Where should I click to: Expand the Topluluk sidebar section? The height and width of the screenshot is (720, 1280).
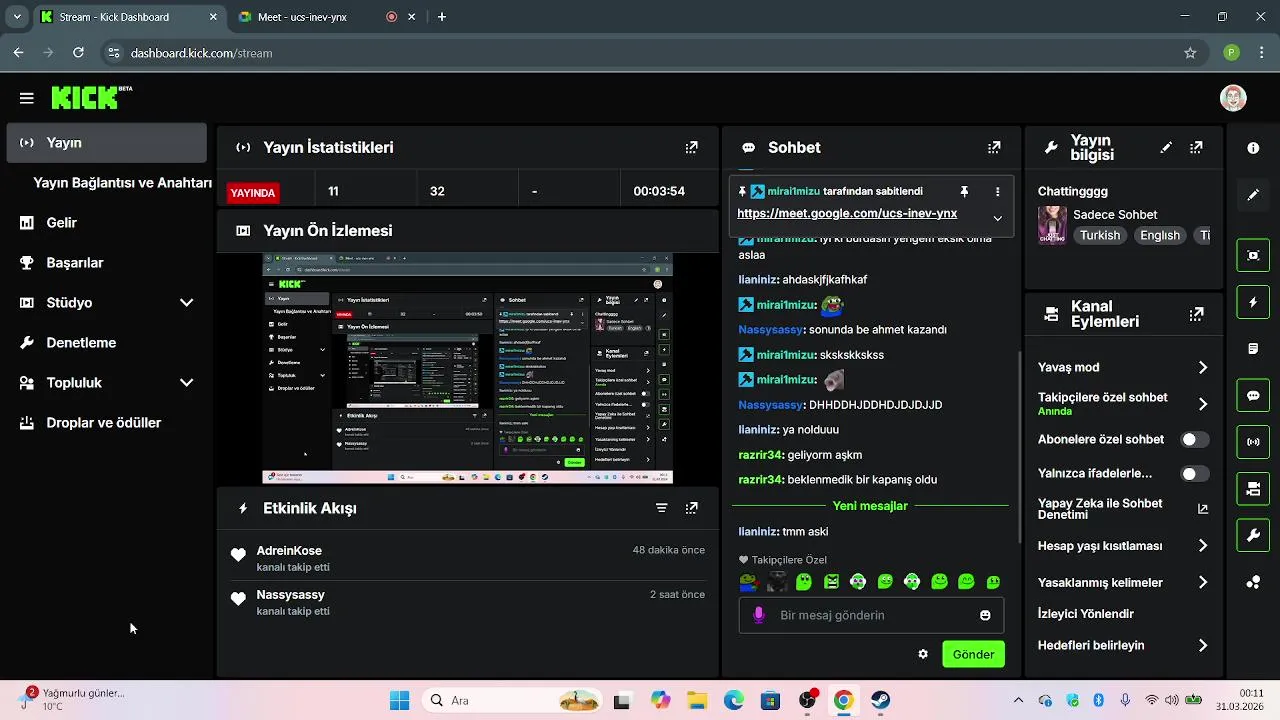point(186,383)
